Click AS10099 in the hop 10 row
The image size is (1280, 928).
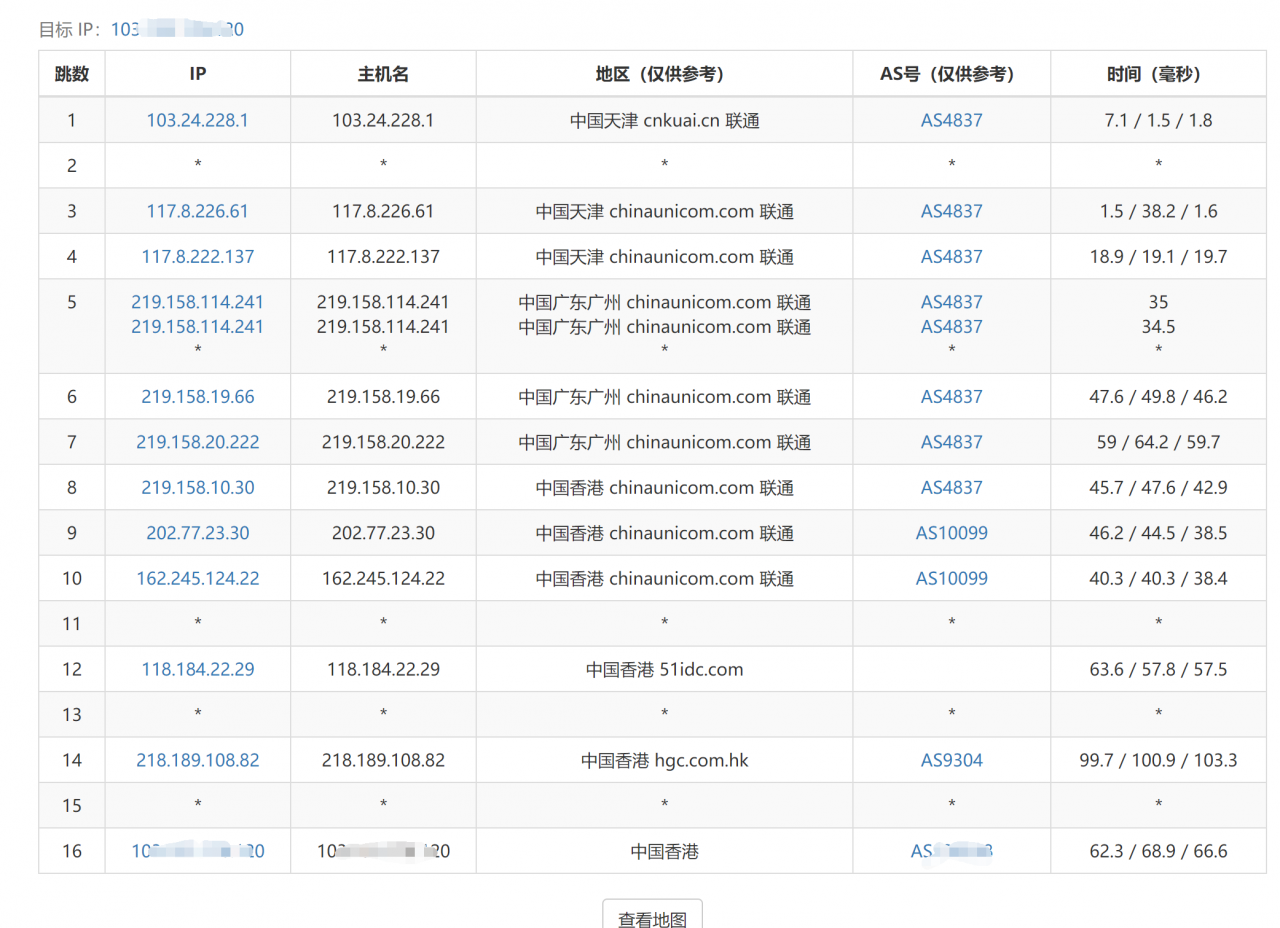point(951,578)
